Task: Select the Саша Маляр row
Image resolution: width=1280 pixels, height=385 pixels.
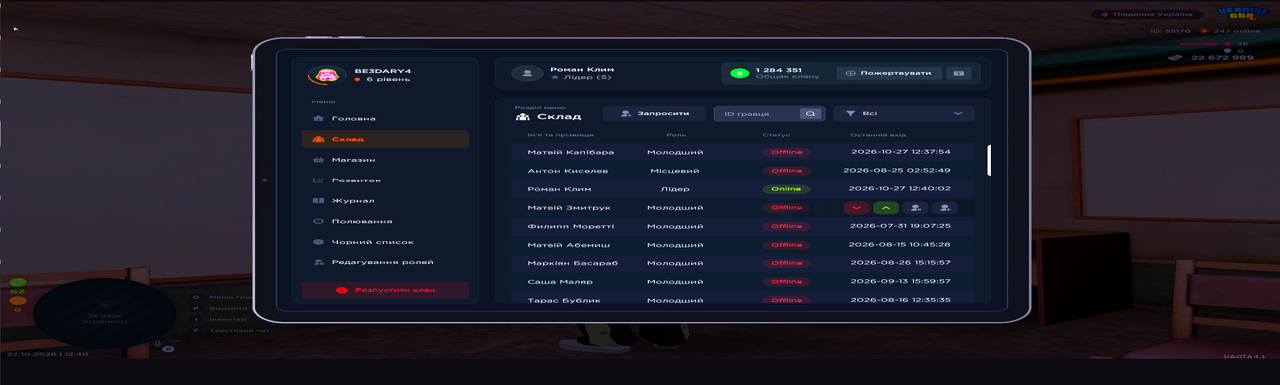Action: coord(744,282)
